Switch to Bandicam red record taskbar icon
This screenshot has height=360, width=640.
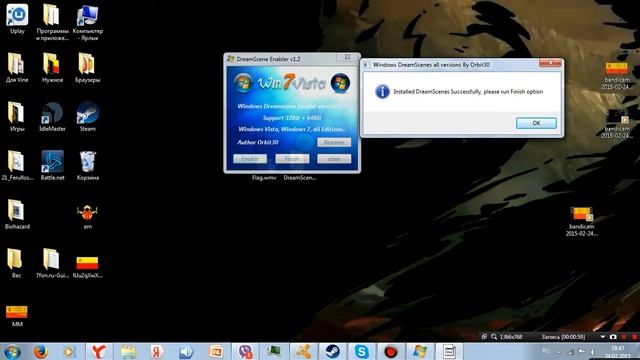391,352
